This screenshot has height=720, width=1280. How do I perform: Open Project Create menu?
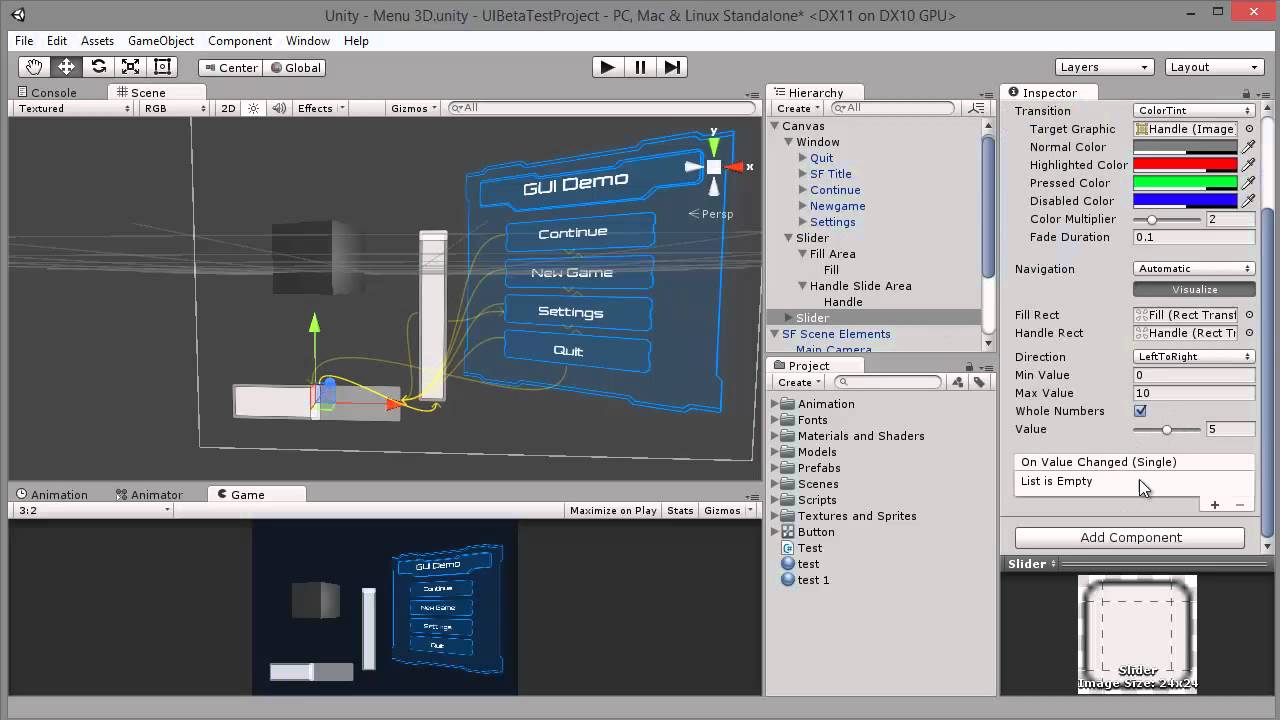[798, 382]
